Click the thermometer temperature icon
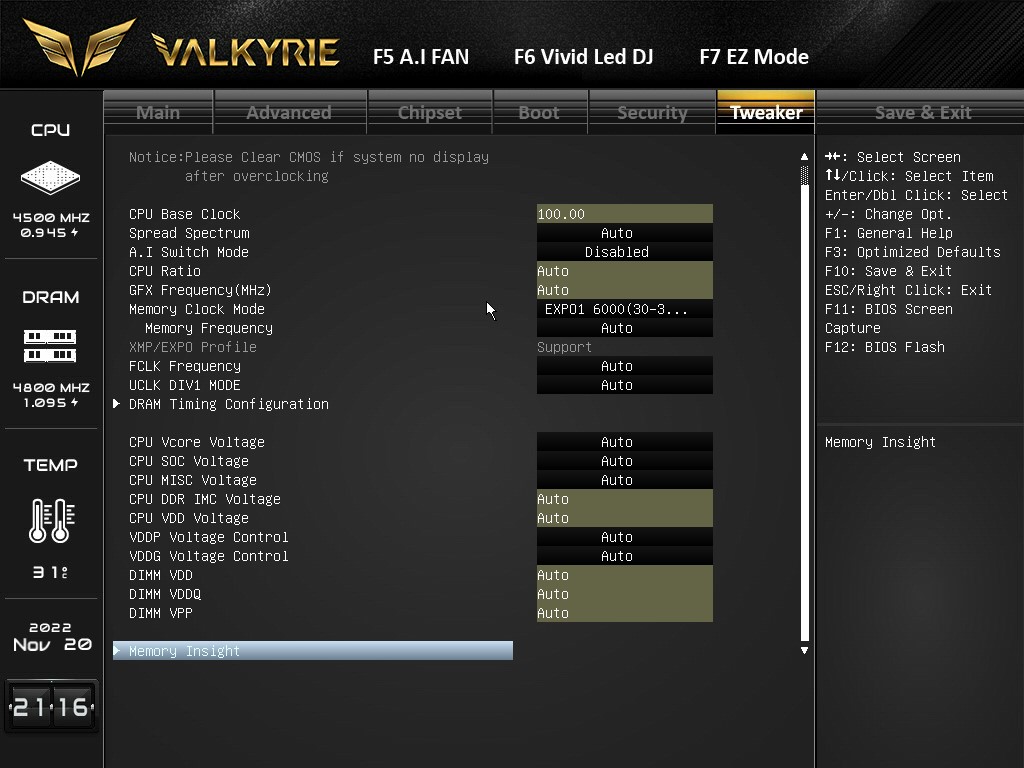Image resolution: width=1024 pixels, height=768 pixels. point(52,520)
